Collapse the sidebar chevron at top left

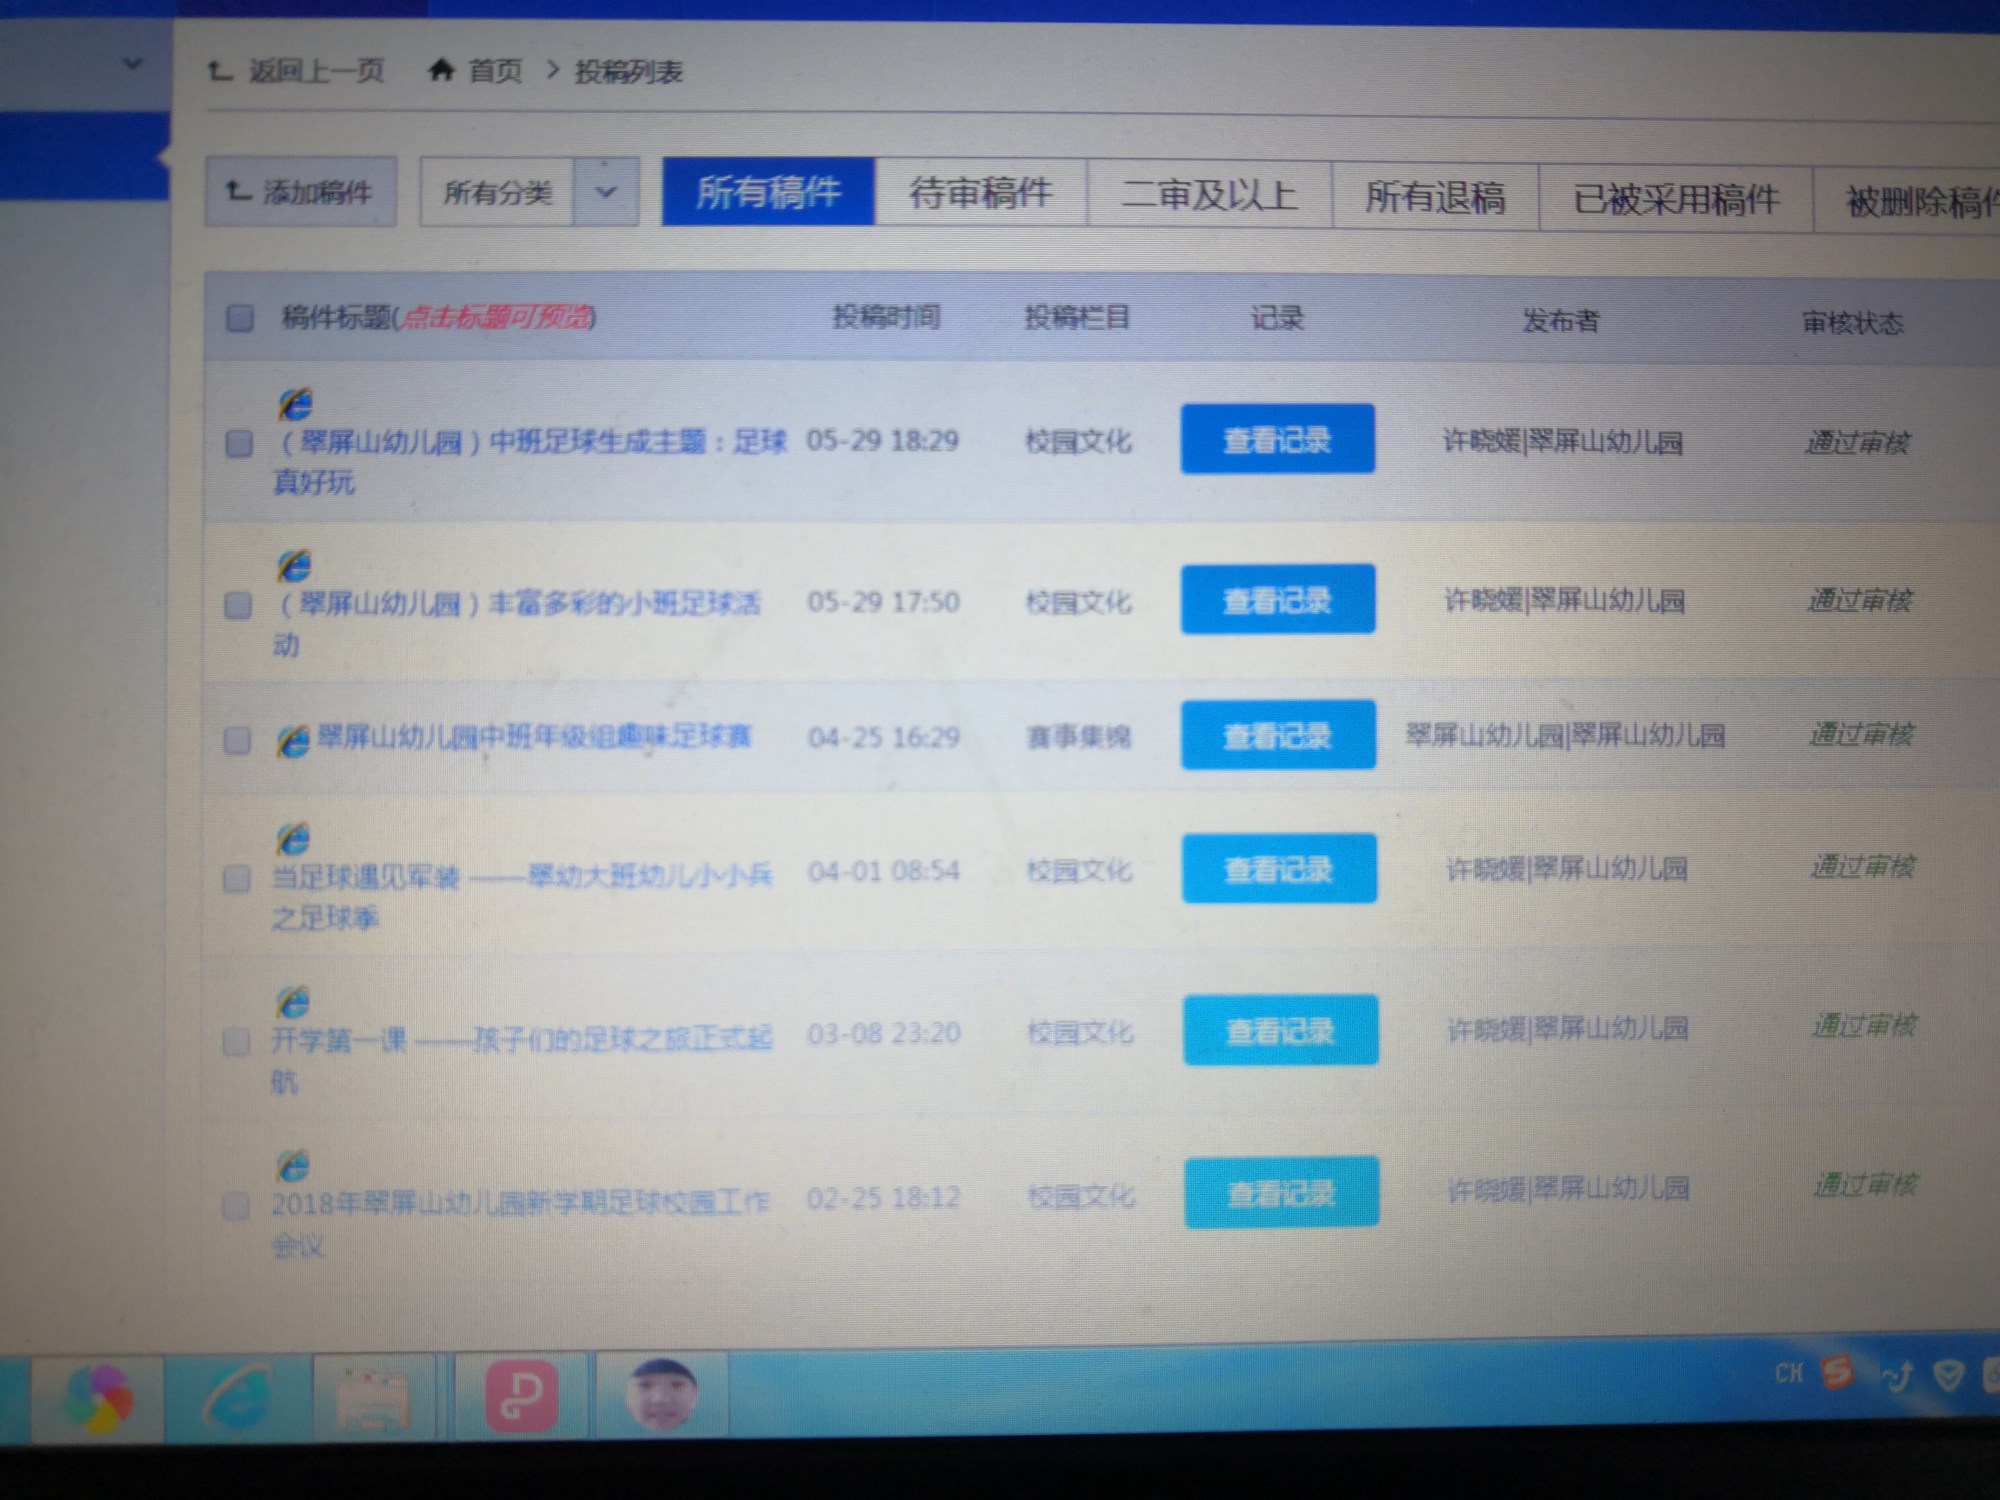point(132,65)
